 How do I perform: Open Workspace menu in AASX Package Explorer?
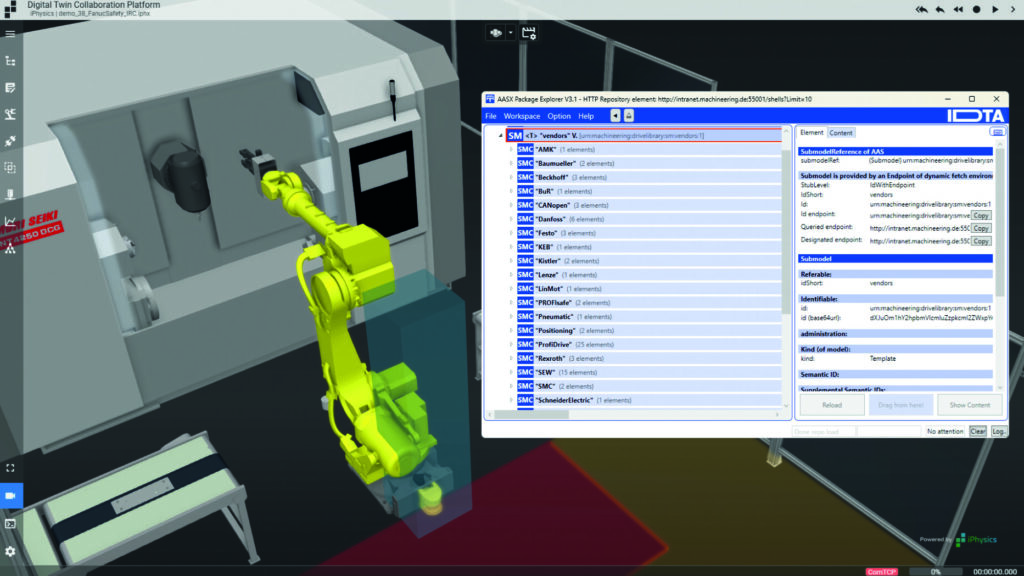pos(522,116)
